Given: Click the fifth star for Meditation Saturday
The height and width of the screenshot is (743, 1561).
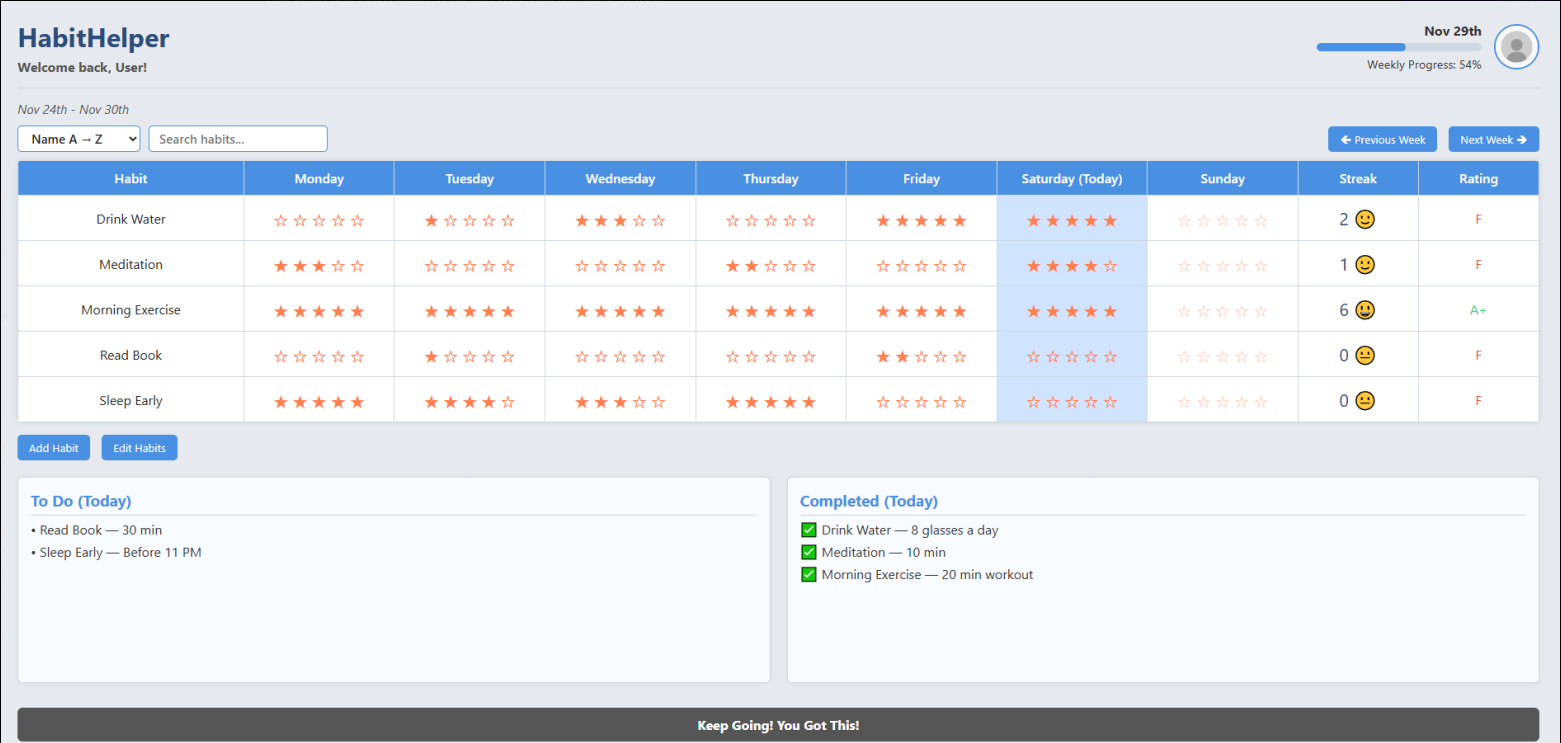Looking at the screenshot, I should [1110, 266].
